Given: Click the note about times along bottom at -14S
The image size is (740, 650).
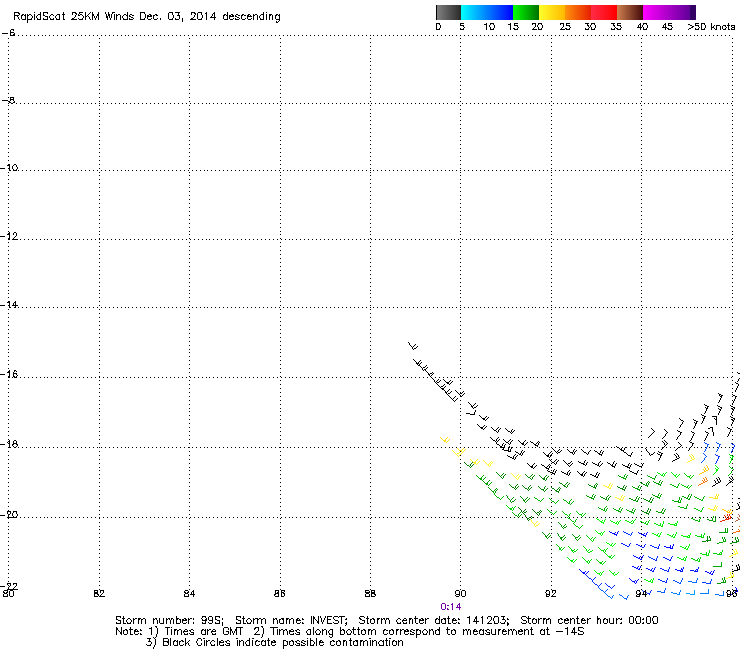Looking at the screenshot, I should point(419,632).
